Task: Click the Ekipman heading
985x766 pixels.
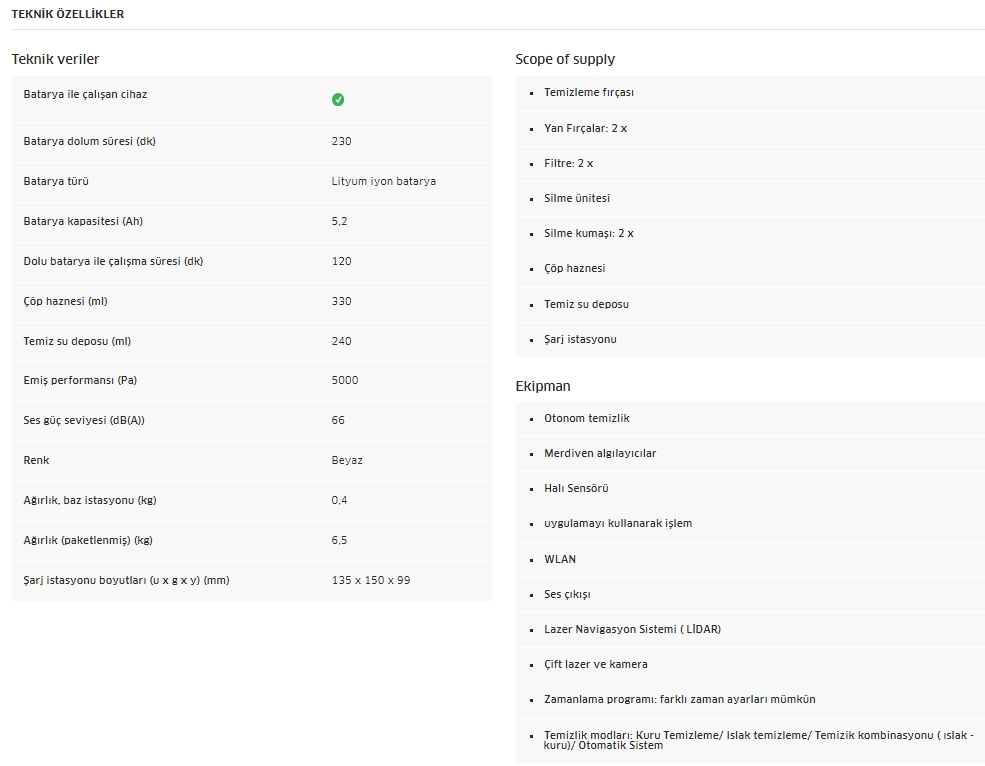Action: tap(543, 386)
